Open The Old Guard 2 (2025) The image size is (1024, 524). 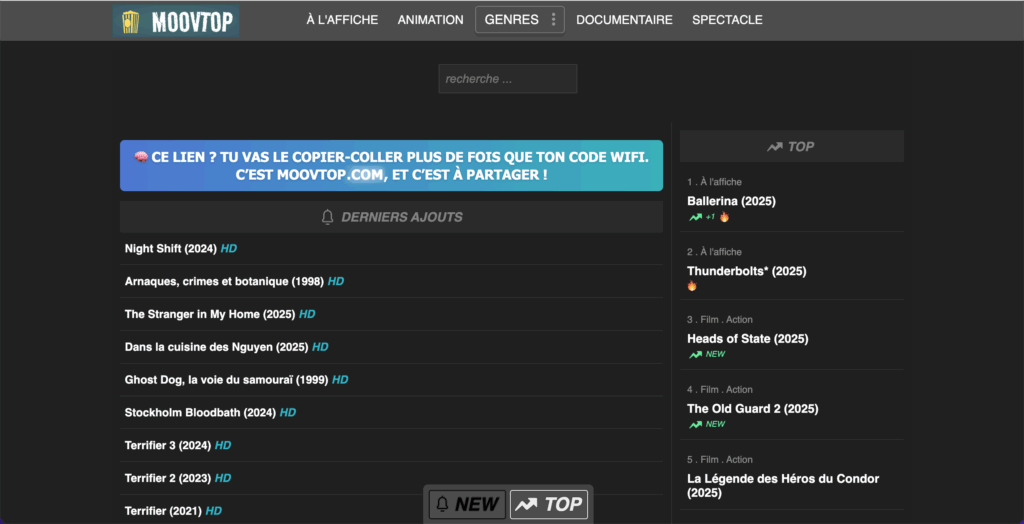tap(752, 409)
